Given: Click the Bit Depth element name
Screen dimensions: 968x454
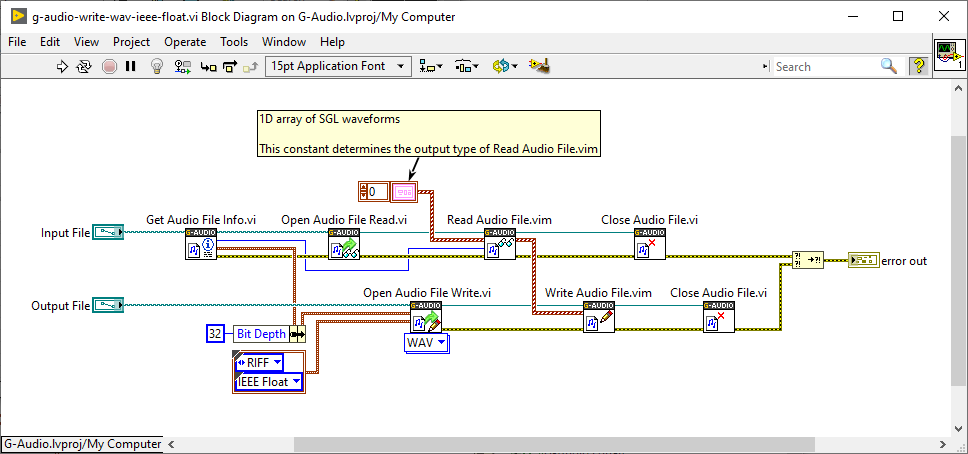Looking at the screenshot, I should pos(261,334).
